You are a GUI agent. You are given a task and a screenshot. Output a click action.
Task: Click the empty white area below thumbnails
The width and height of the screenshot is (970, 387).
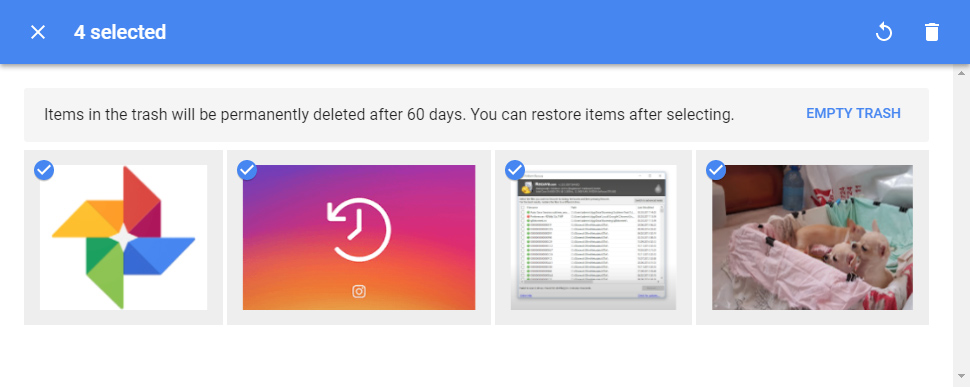476,355
